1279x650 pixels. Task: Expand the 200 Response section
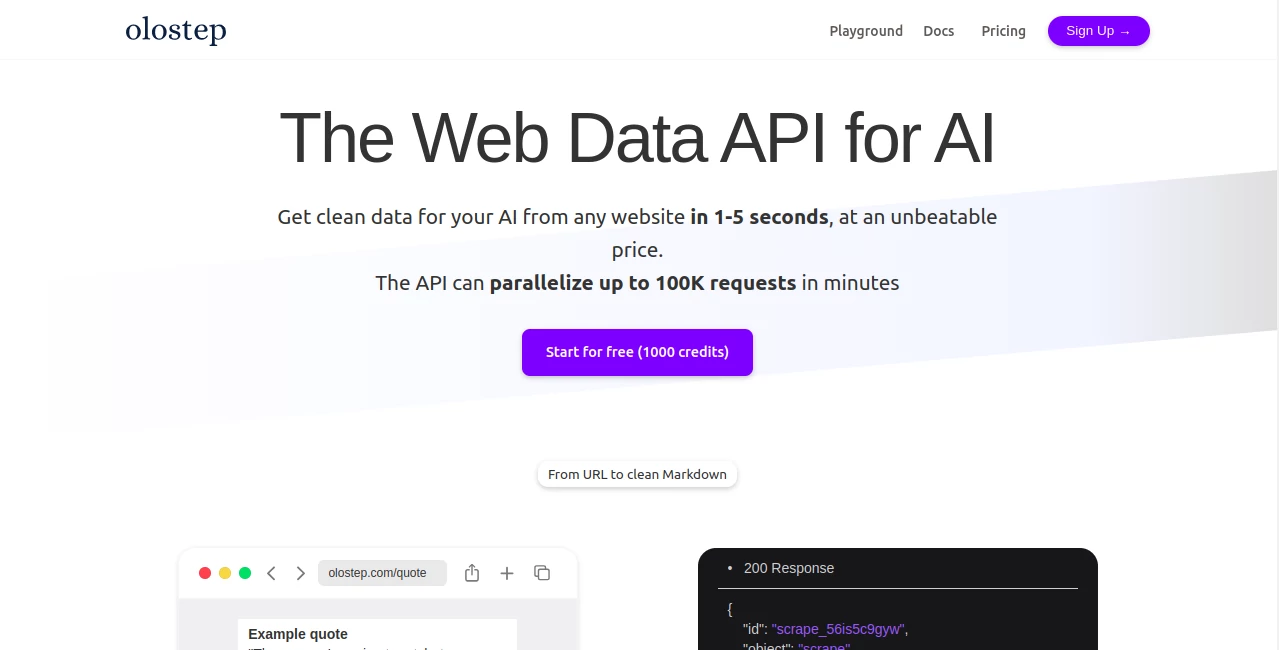789,568
